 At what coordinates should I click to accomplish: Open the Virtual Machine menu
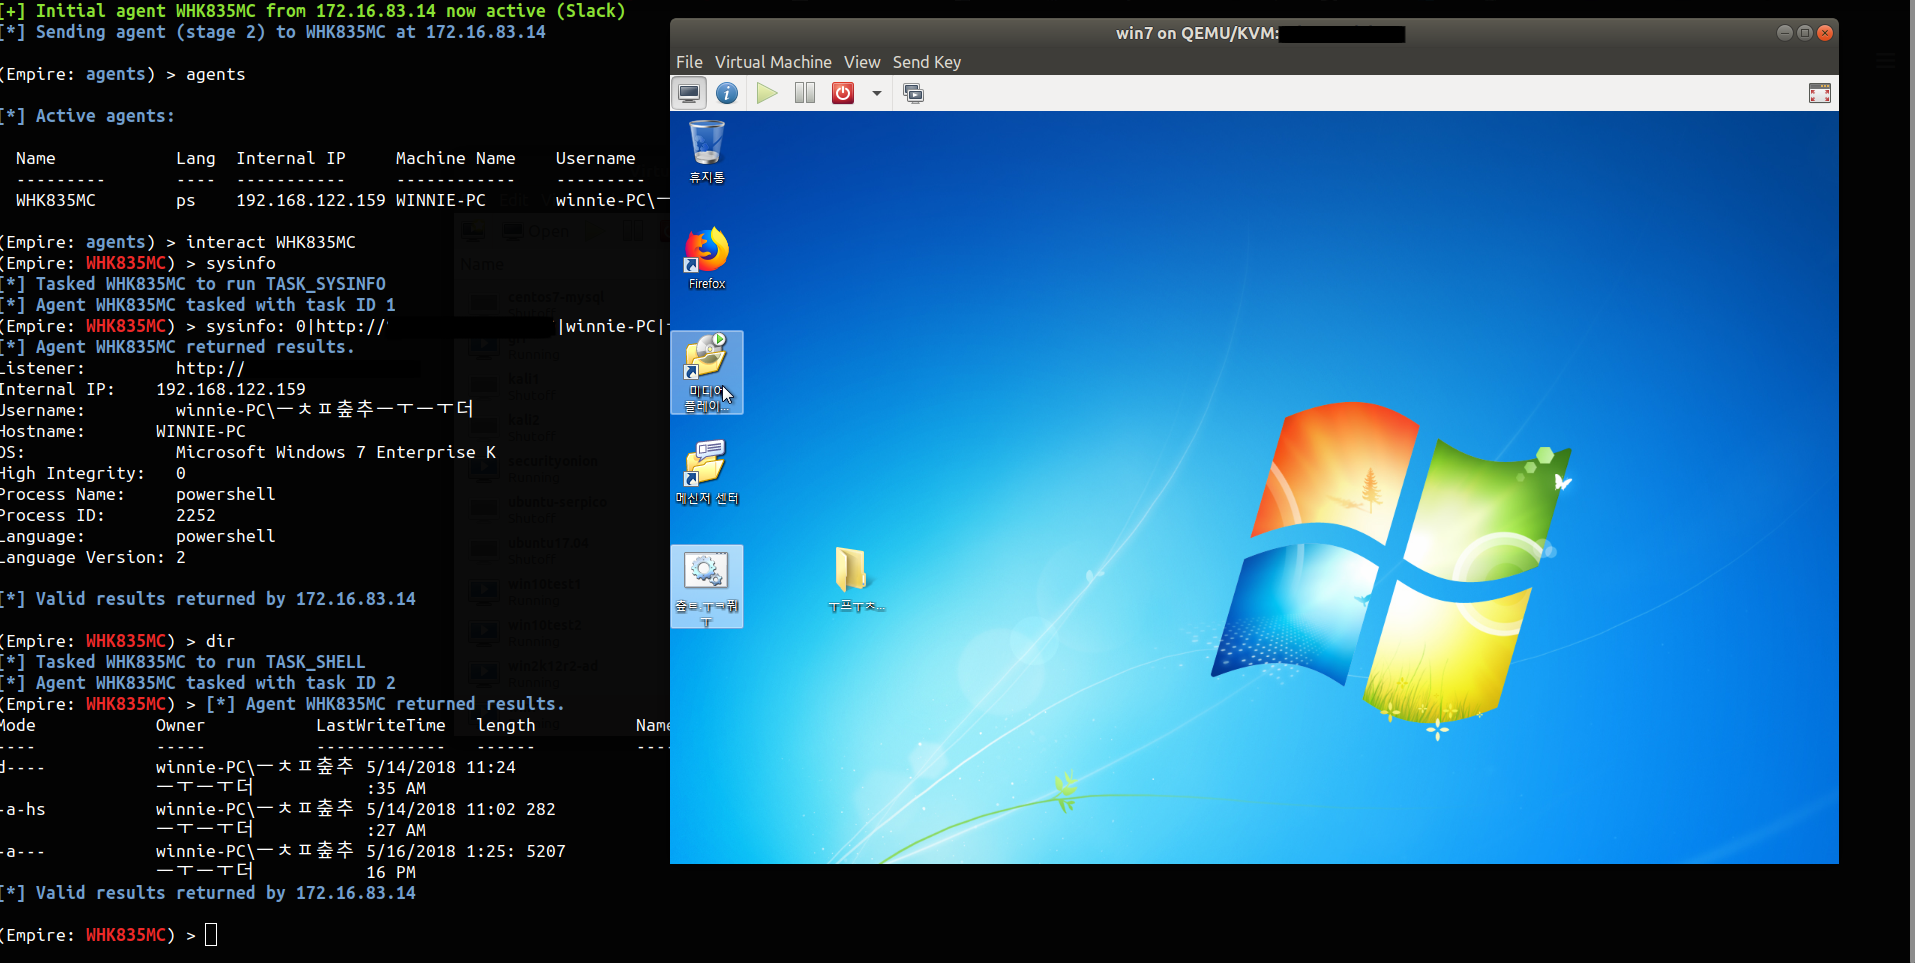(772, 62)
